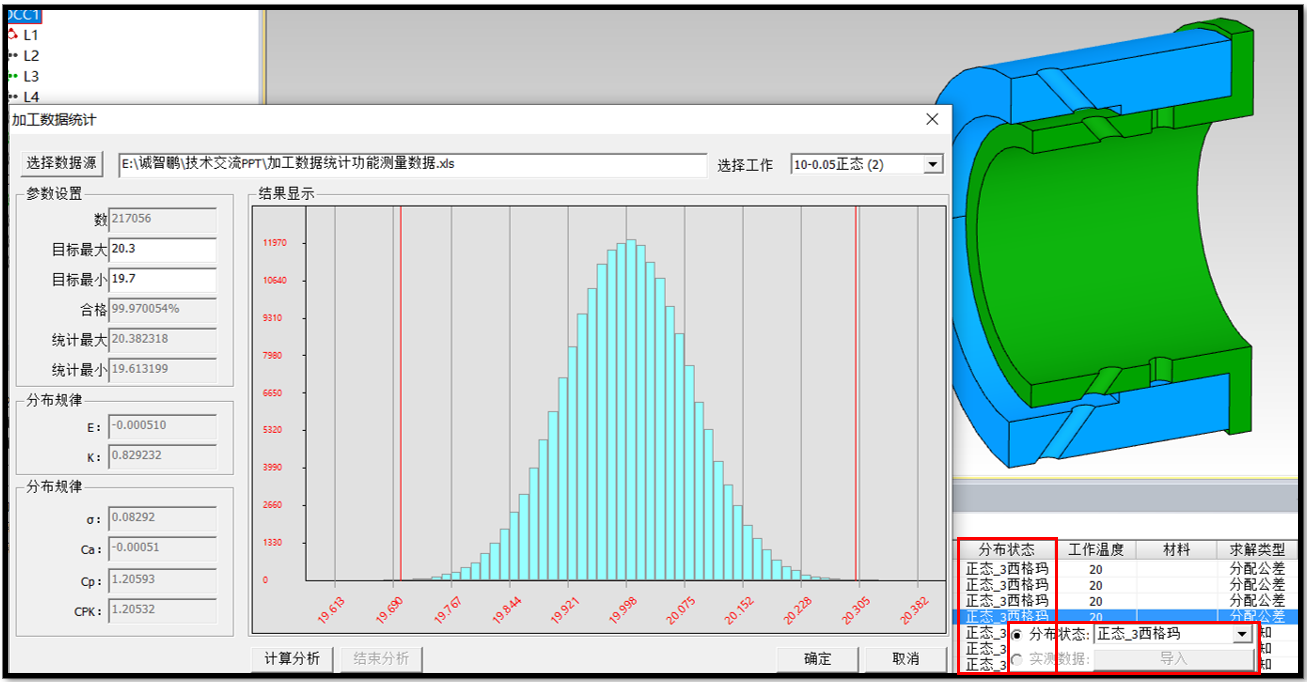Screen dimensions: 1307x682
Task: Click the 结束分析 button
Action: [x=380, y=659]
